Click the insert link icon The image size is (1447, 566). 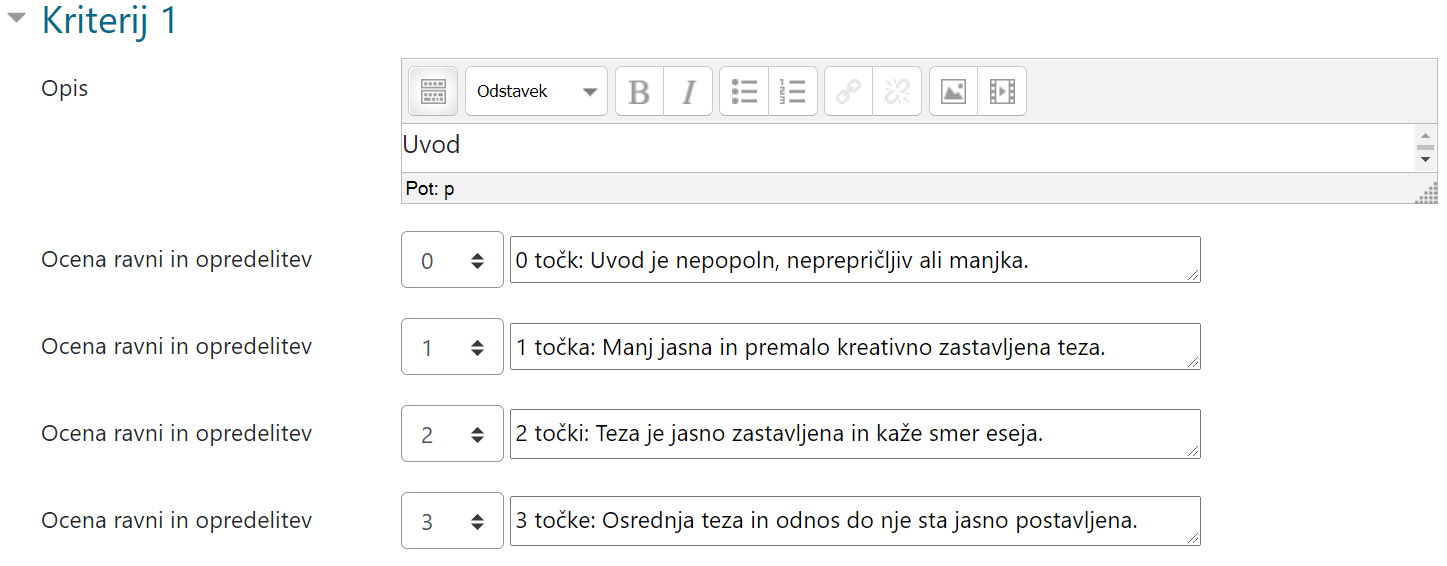pos(849,92)
